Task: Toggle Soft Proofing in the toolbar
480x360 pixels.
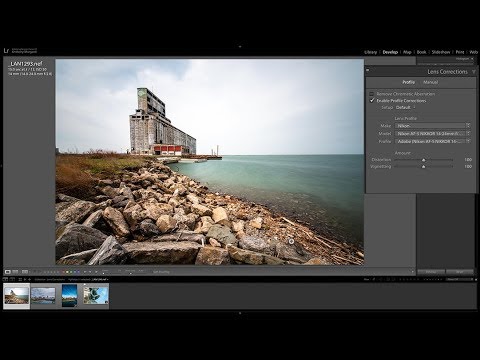Action: (161, 272)
